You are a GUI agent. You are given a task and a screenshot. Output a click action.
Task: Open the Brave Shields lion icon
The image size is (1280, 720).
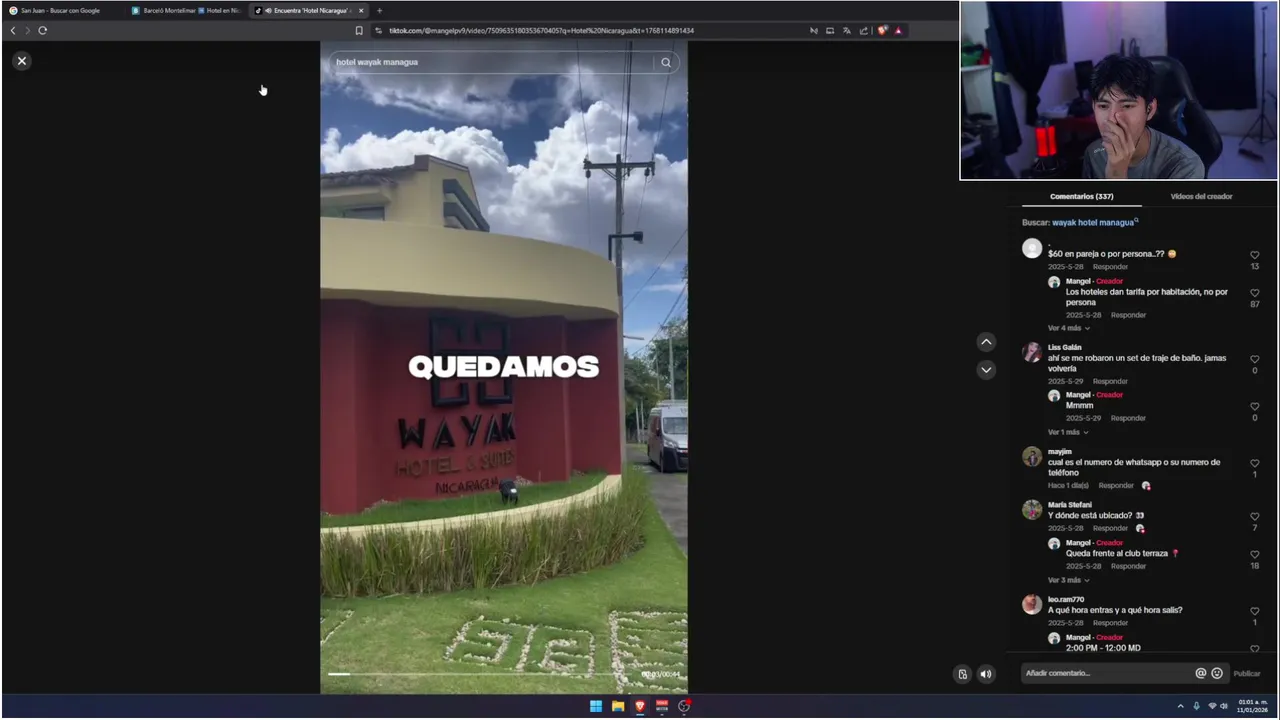[x=882, y=30]
